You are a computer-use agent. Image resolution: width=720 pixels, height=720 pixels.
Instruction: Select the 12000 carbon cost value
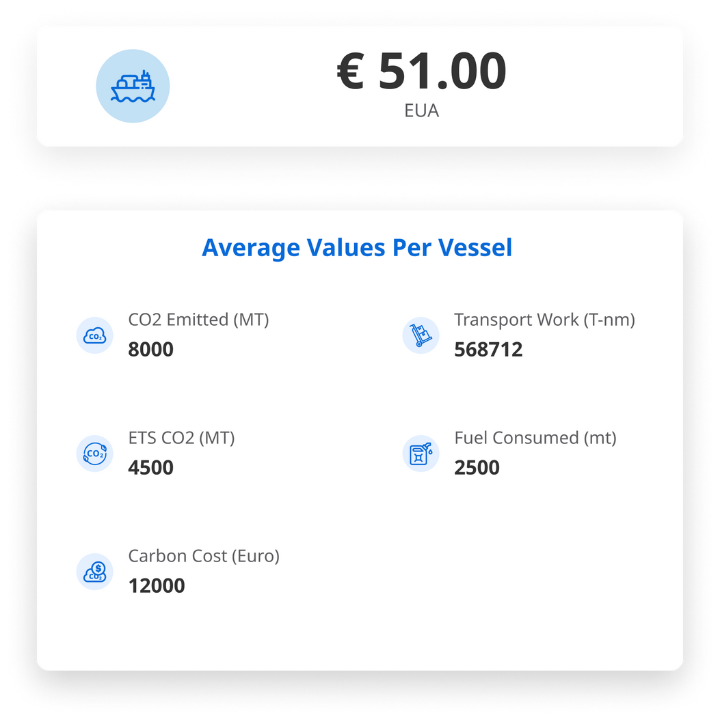click(x=157, y=585)
